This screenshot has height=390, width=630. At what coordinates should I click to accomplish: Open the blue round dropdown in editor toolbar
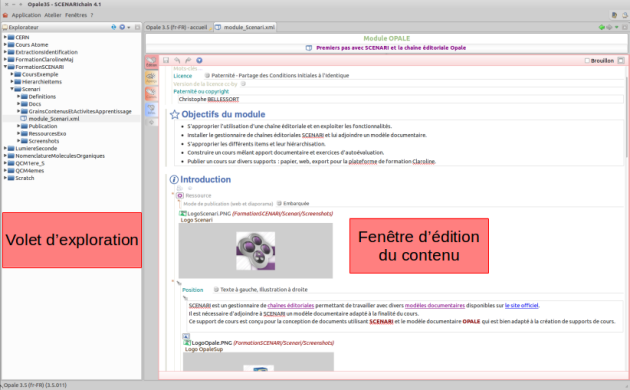click(199, 60)
